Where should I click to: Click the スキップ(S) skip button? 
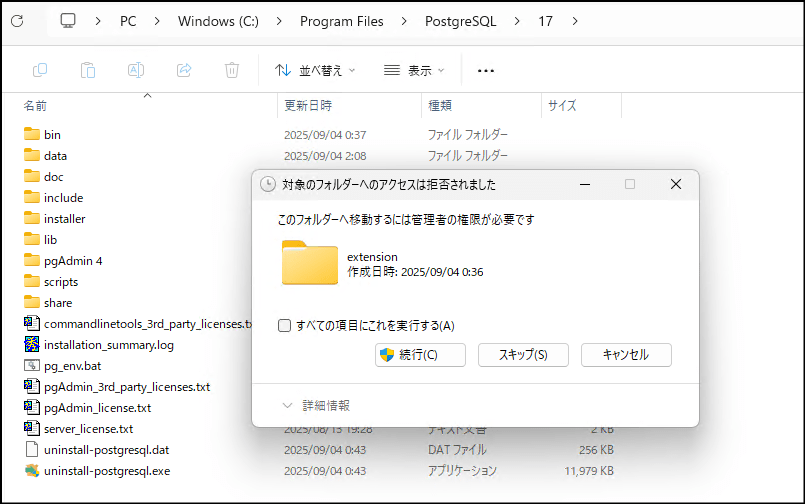point(523,355)
